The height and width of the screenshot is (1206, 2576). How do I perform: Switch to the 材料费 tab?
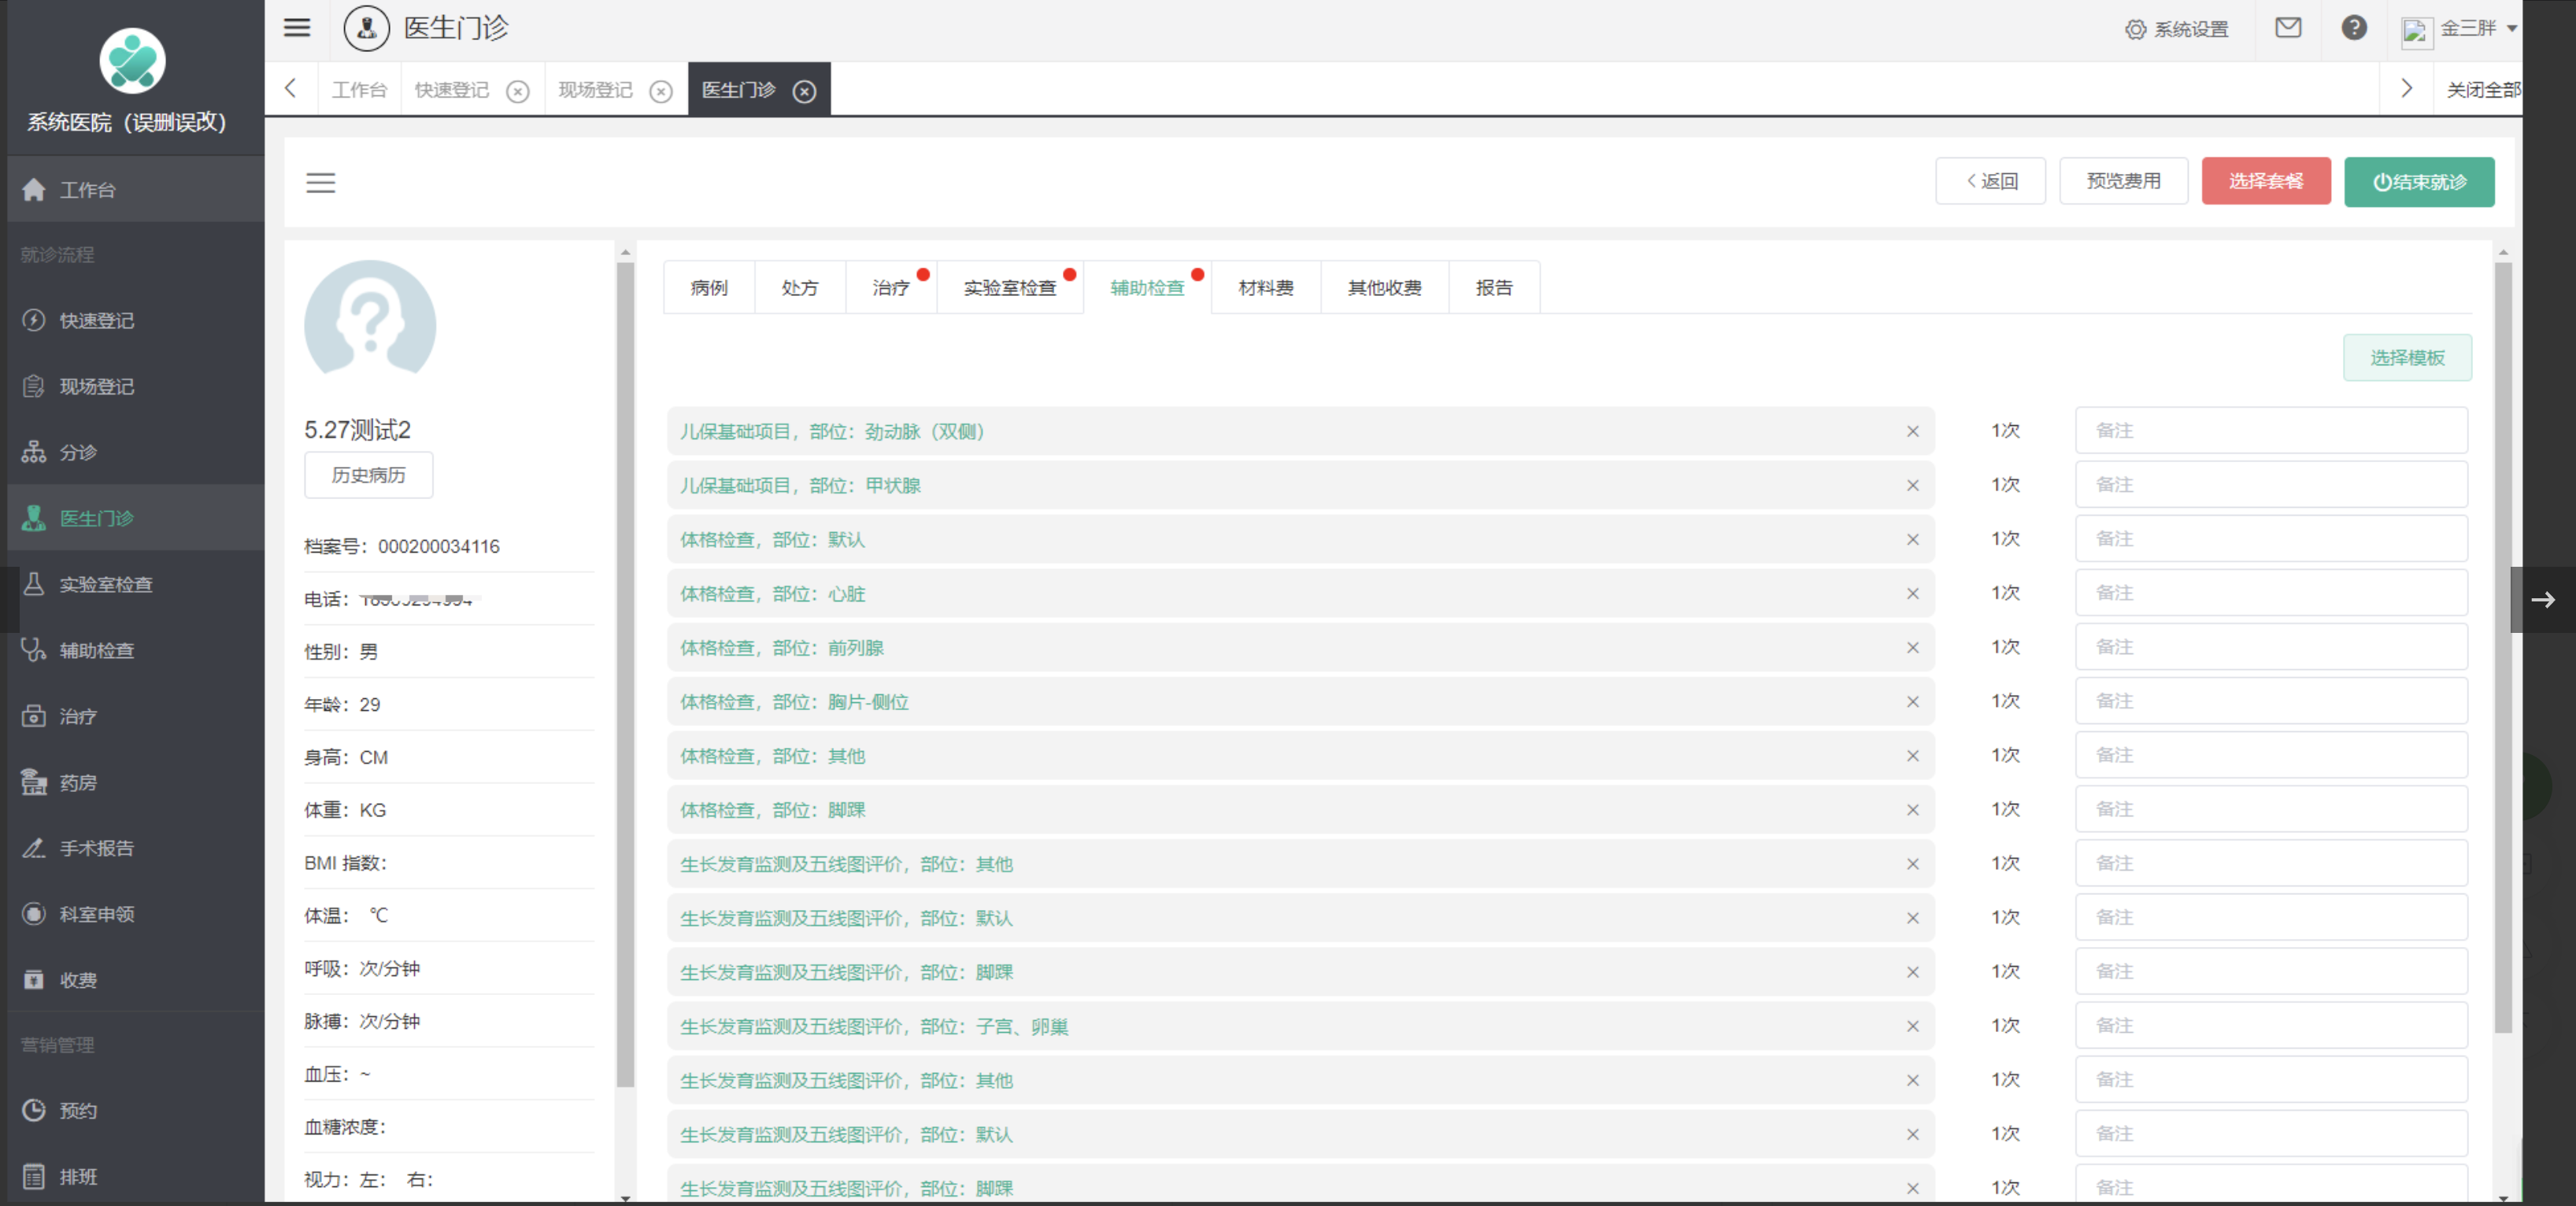coord(1266,287)
